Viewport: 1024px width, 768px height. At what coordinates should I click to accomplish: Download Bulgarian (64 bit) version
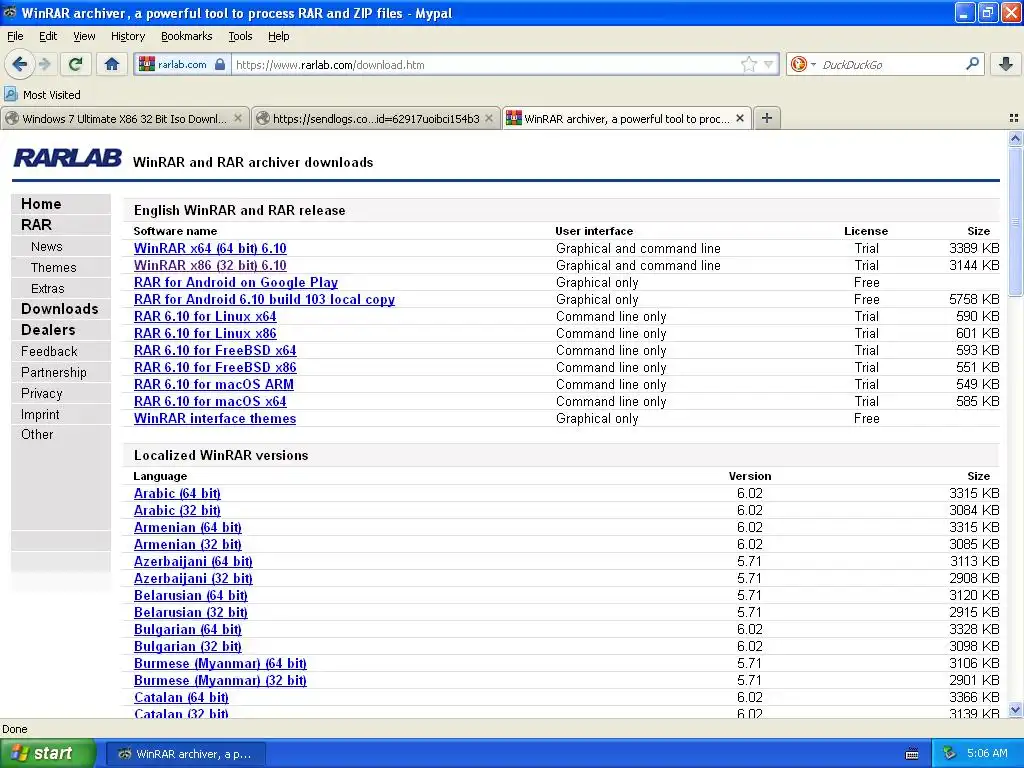tap(187, 629)
